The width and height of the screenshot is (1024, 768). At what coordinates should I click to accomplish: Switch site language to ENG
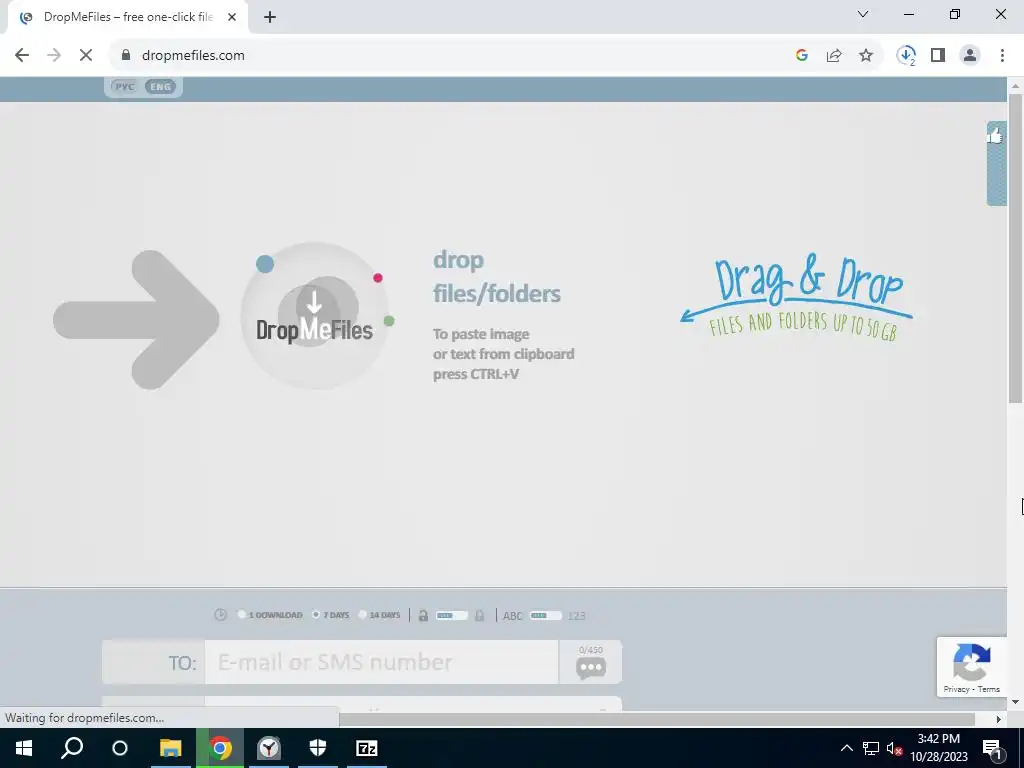tap(160, 87)
